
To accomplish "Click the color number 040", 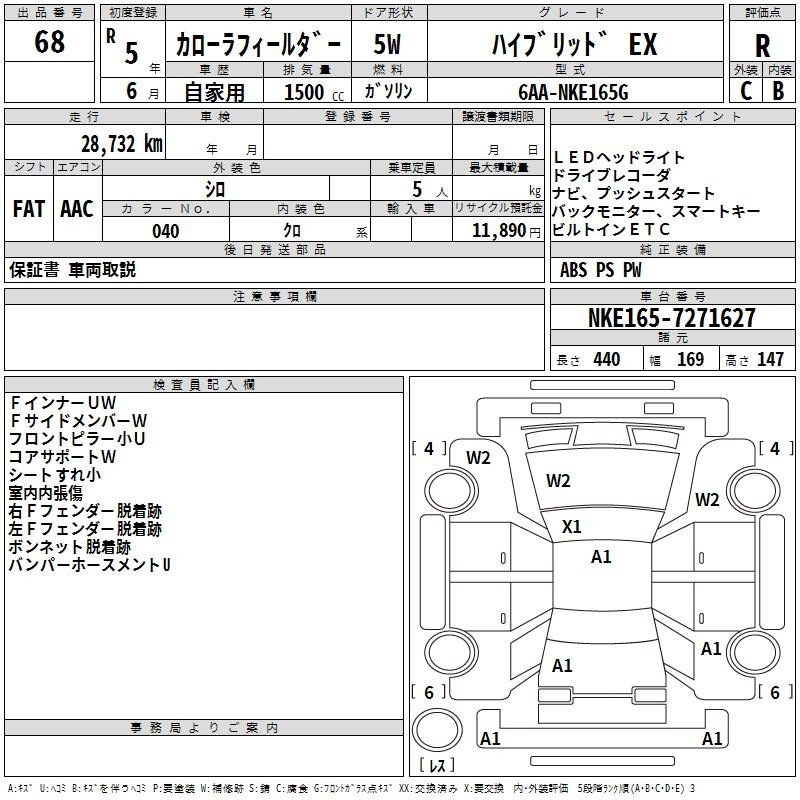I will click(x=165, y=231).
